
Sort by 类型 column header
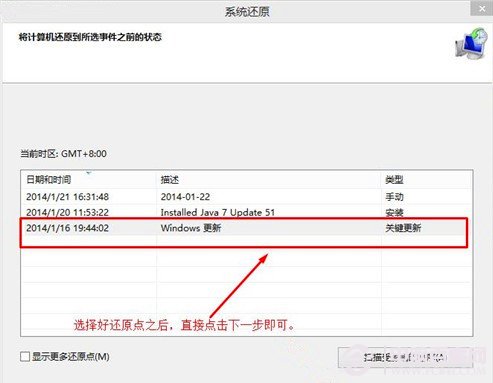tap(426, 180)
